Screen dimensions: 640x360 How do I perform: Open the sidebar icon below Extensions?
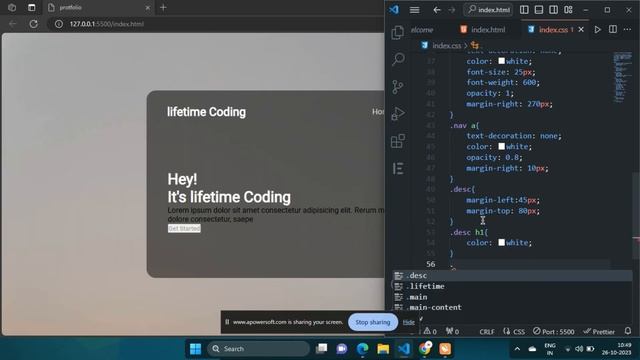(398, 168)
